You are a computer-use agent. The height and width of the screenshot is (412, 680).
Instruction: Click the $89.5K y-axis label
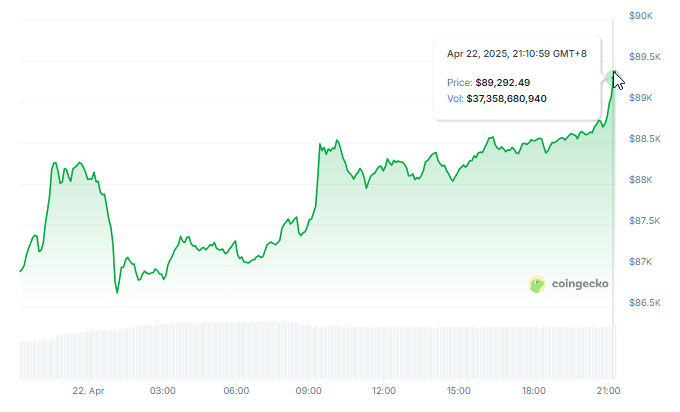point(642,57)
